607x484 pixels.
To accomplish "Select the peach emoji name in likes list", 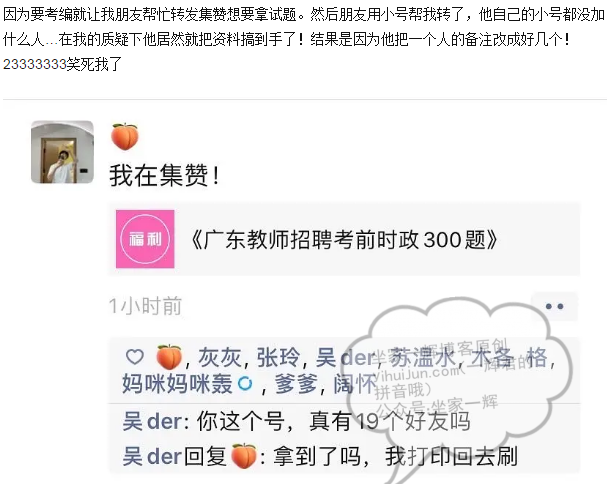I will coord(169,357).
